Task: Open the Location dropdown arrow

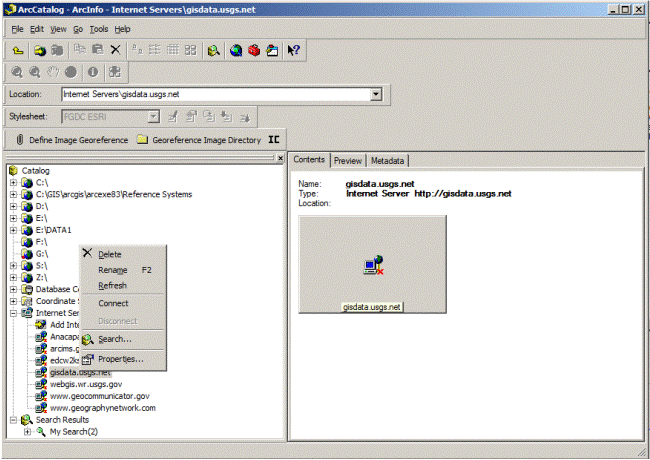Action: pos(376,94)
